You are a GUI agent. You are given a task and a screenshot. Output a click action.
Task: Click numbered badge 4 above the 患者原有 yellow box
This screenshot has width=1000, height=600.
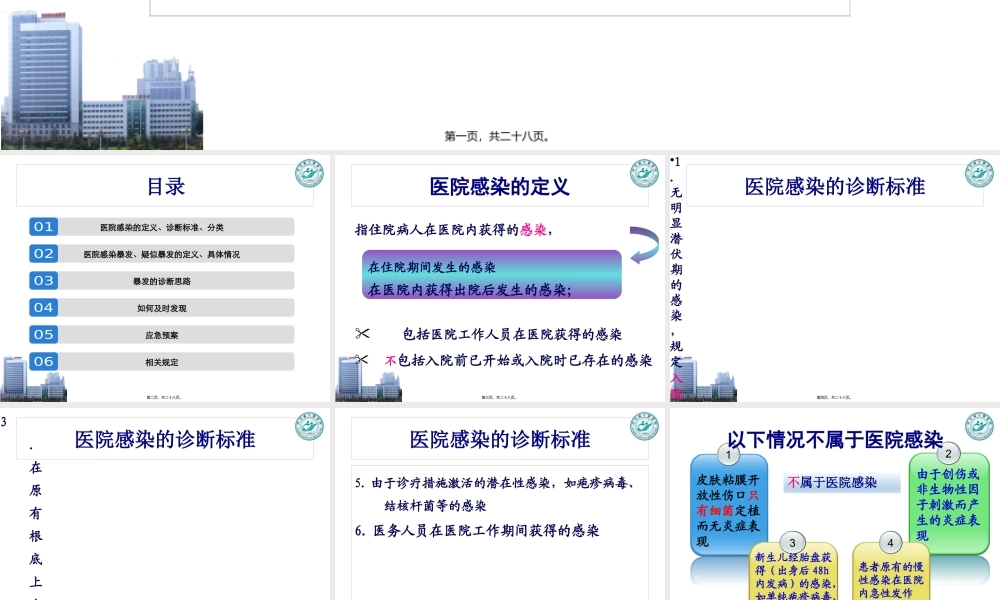coord(890,542)
